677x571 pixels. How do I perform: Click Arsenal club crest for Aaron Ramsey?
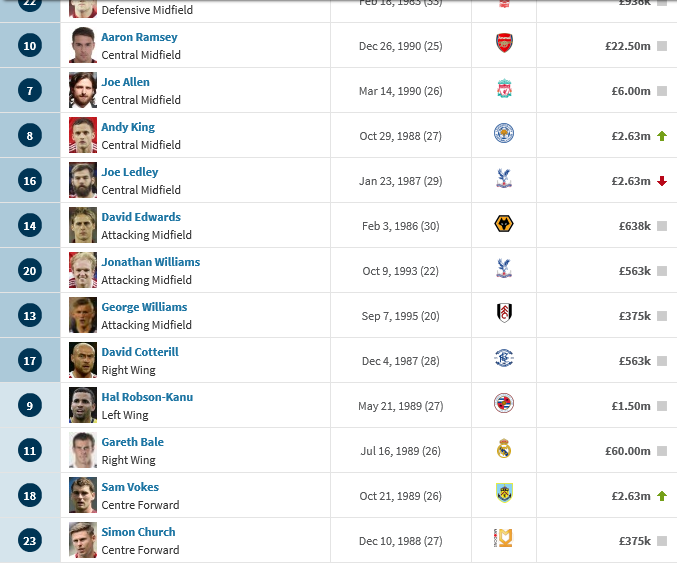click(x=504, y=43)
